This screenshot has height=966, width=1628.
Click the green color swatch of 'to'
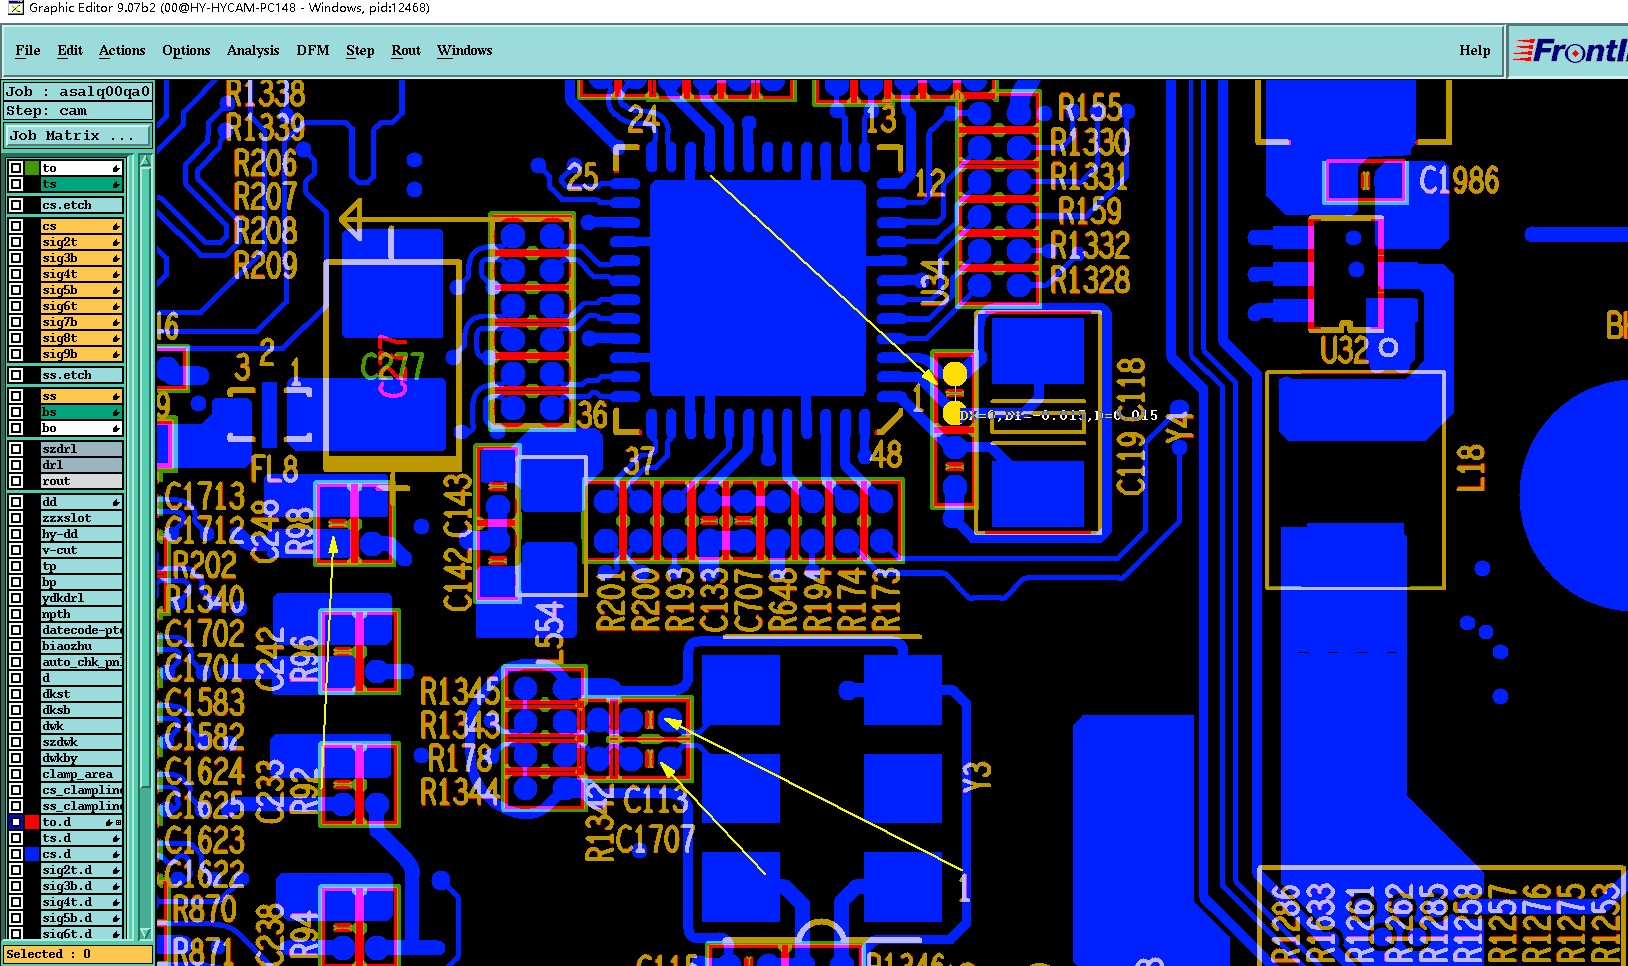coord(32,168)
